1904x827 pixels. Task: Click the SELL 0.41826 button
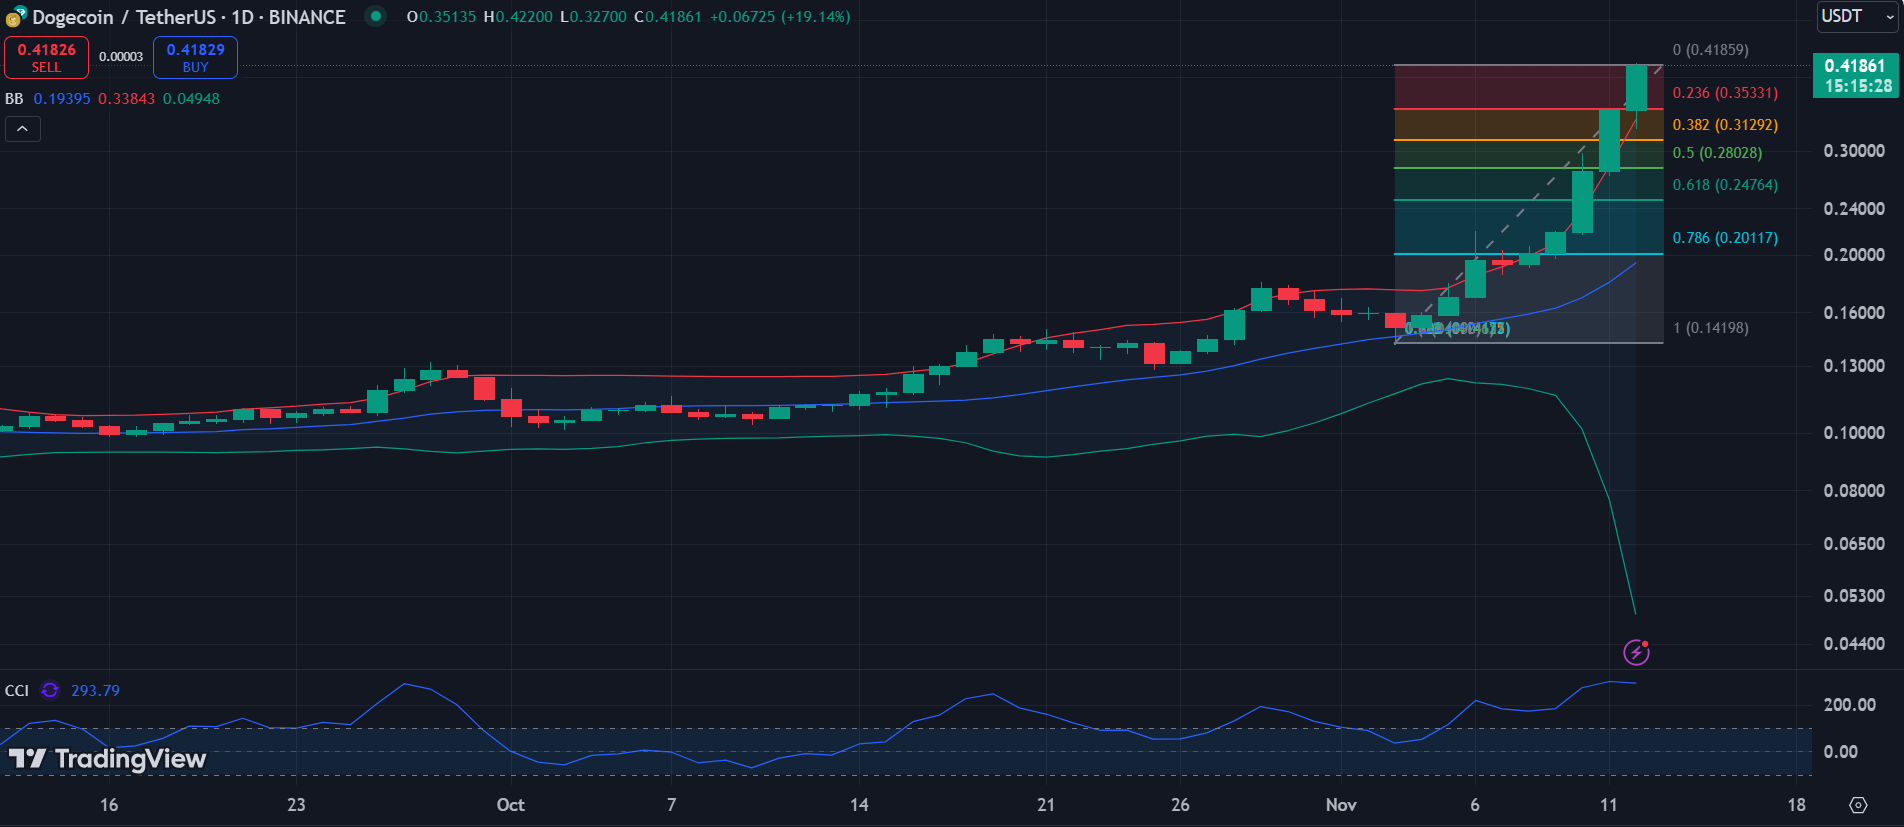click(46, 57)
